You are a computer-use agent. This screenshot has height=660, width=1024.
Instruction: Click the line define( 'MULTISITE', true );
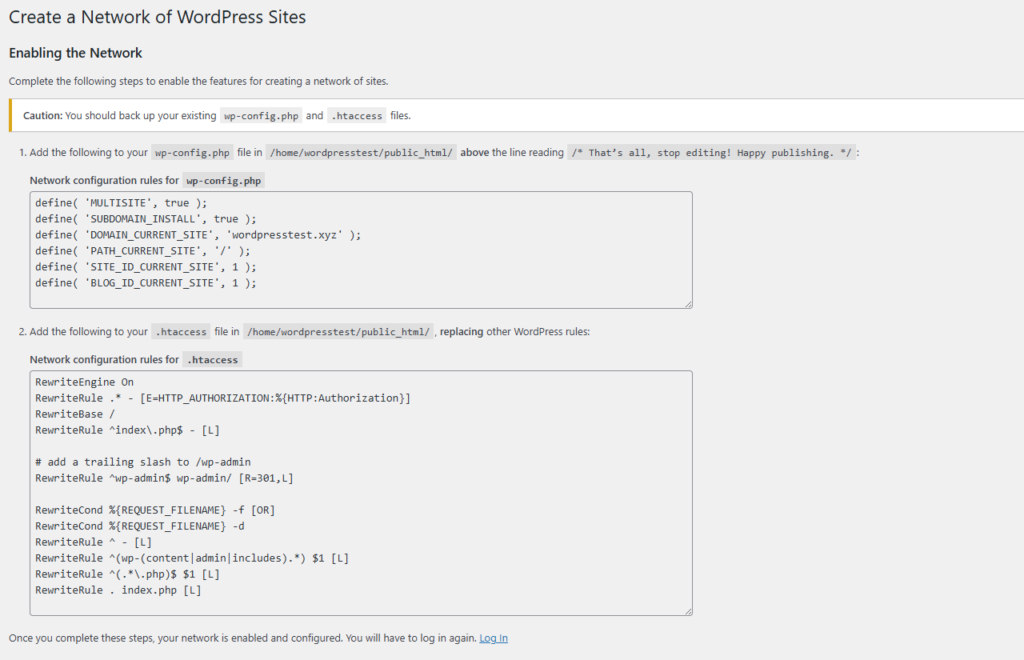121,203
